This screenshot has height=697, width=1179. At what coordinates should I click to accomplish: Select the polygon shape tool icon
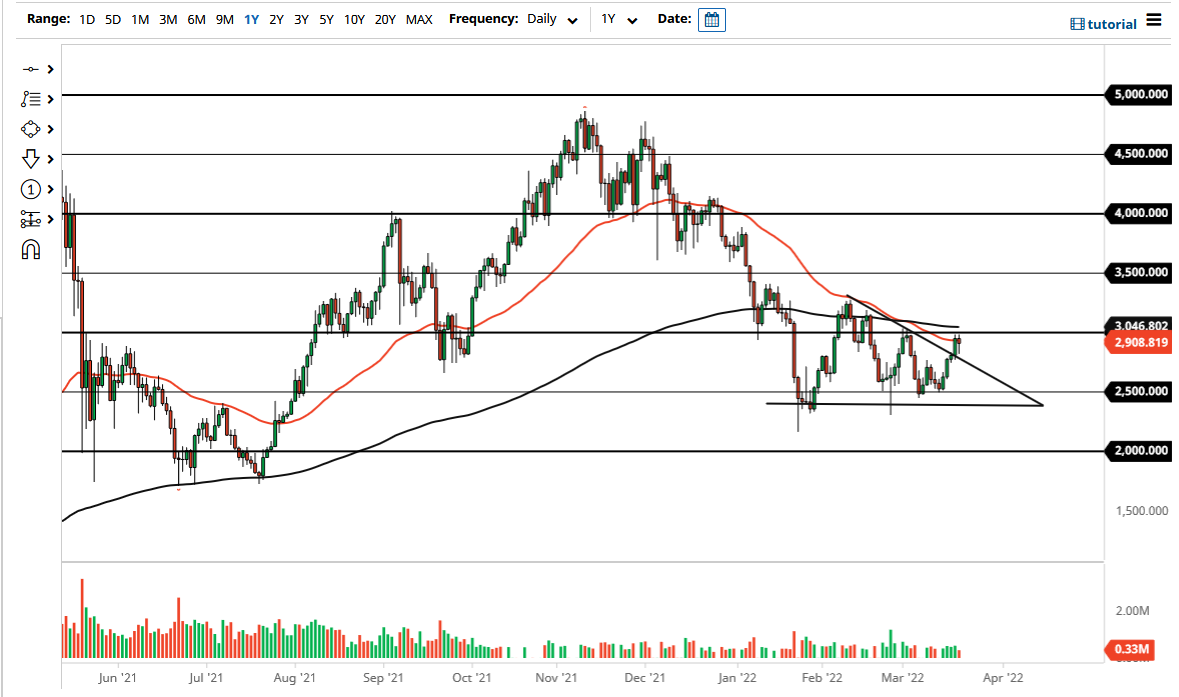click(30, 129)
